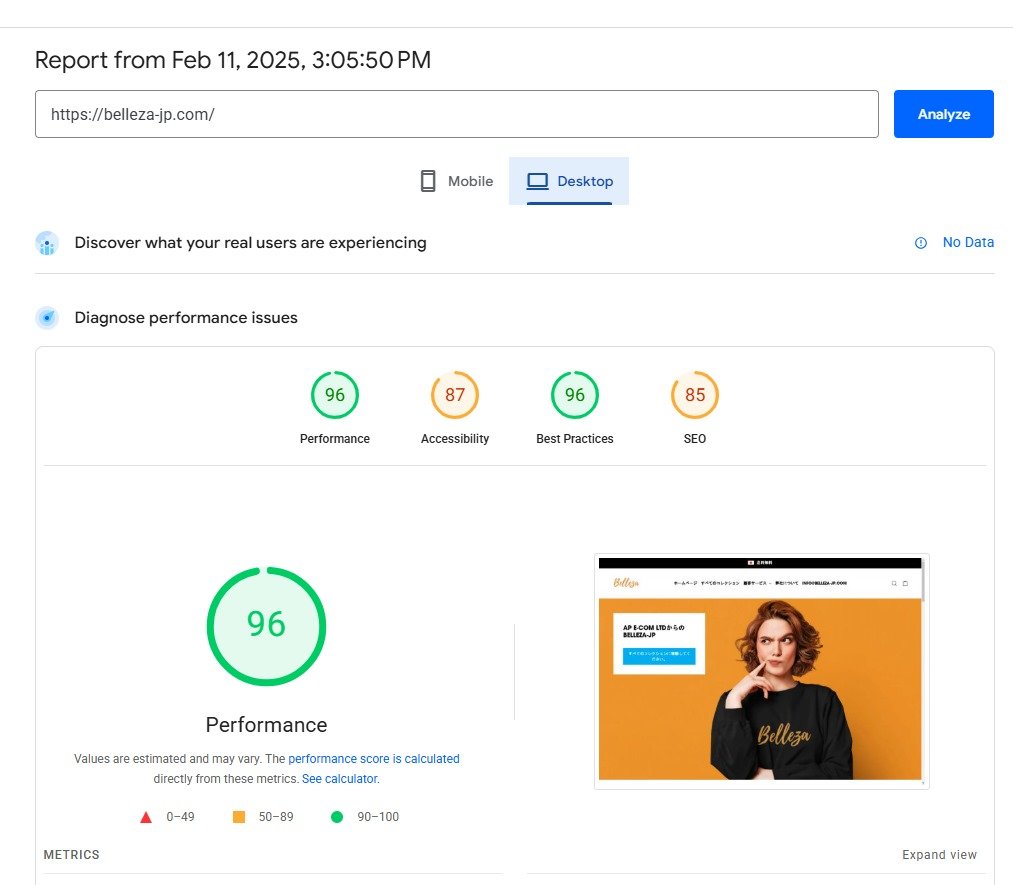Click the SEO score gauge showing 85

pyautogui.click(x=694, y=394)
